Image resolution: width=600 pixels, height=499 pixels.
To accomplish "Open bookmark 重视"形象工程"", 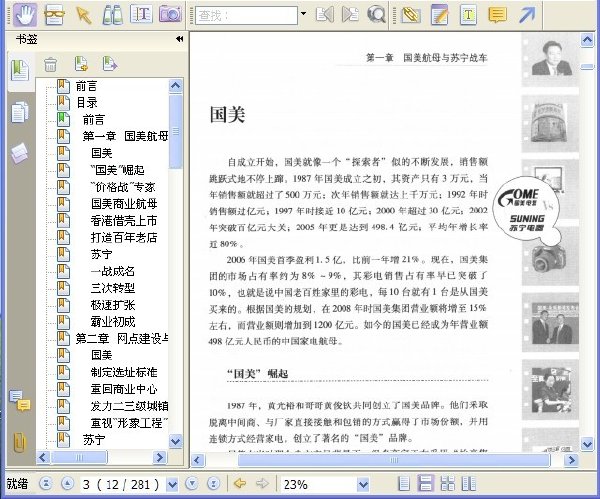I will click(x=129, y=422).
